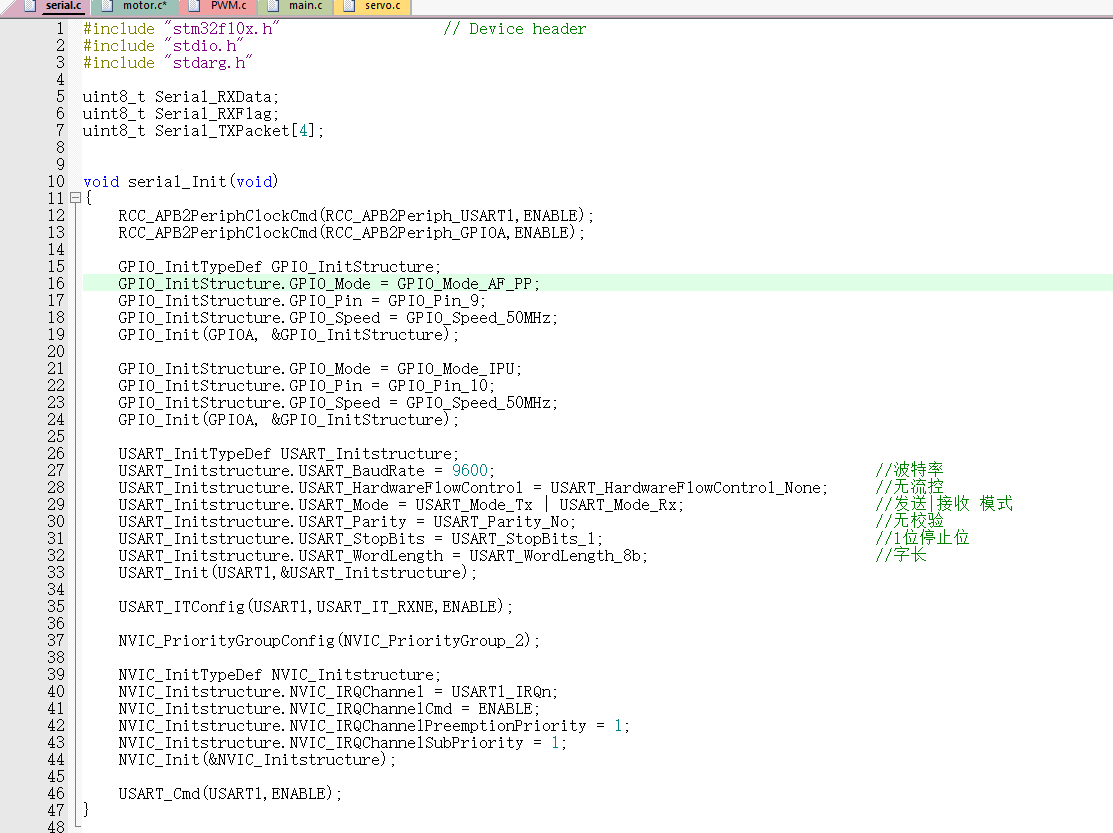The height and width of the screenshot is (833, 1113).
Task: Click NVIC_IRQChannelCmd = ENABLE line
Action: point(329,709)
